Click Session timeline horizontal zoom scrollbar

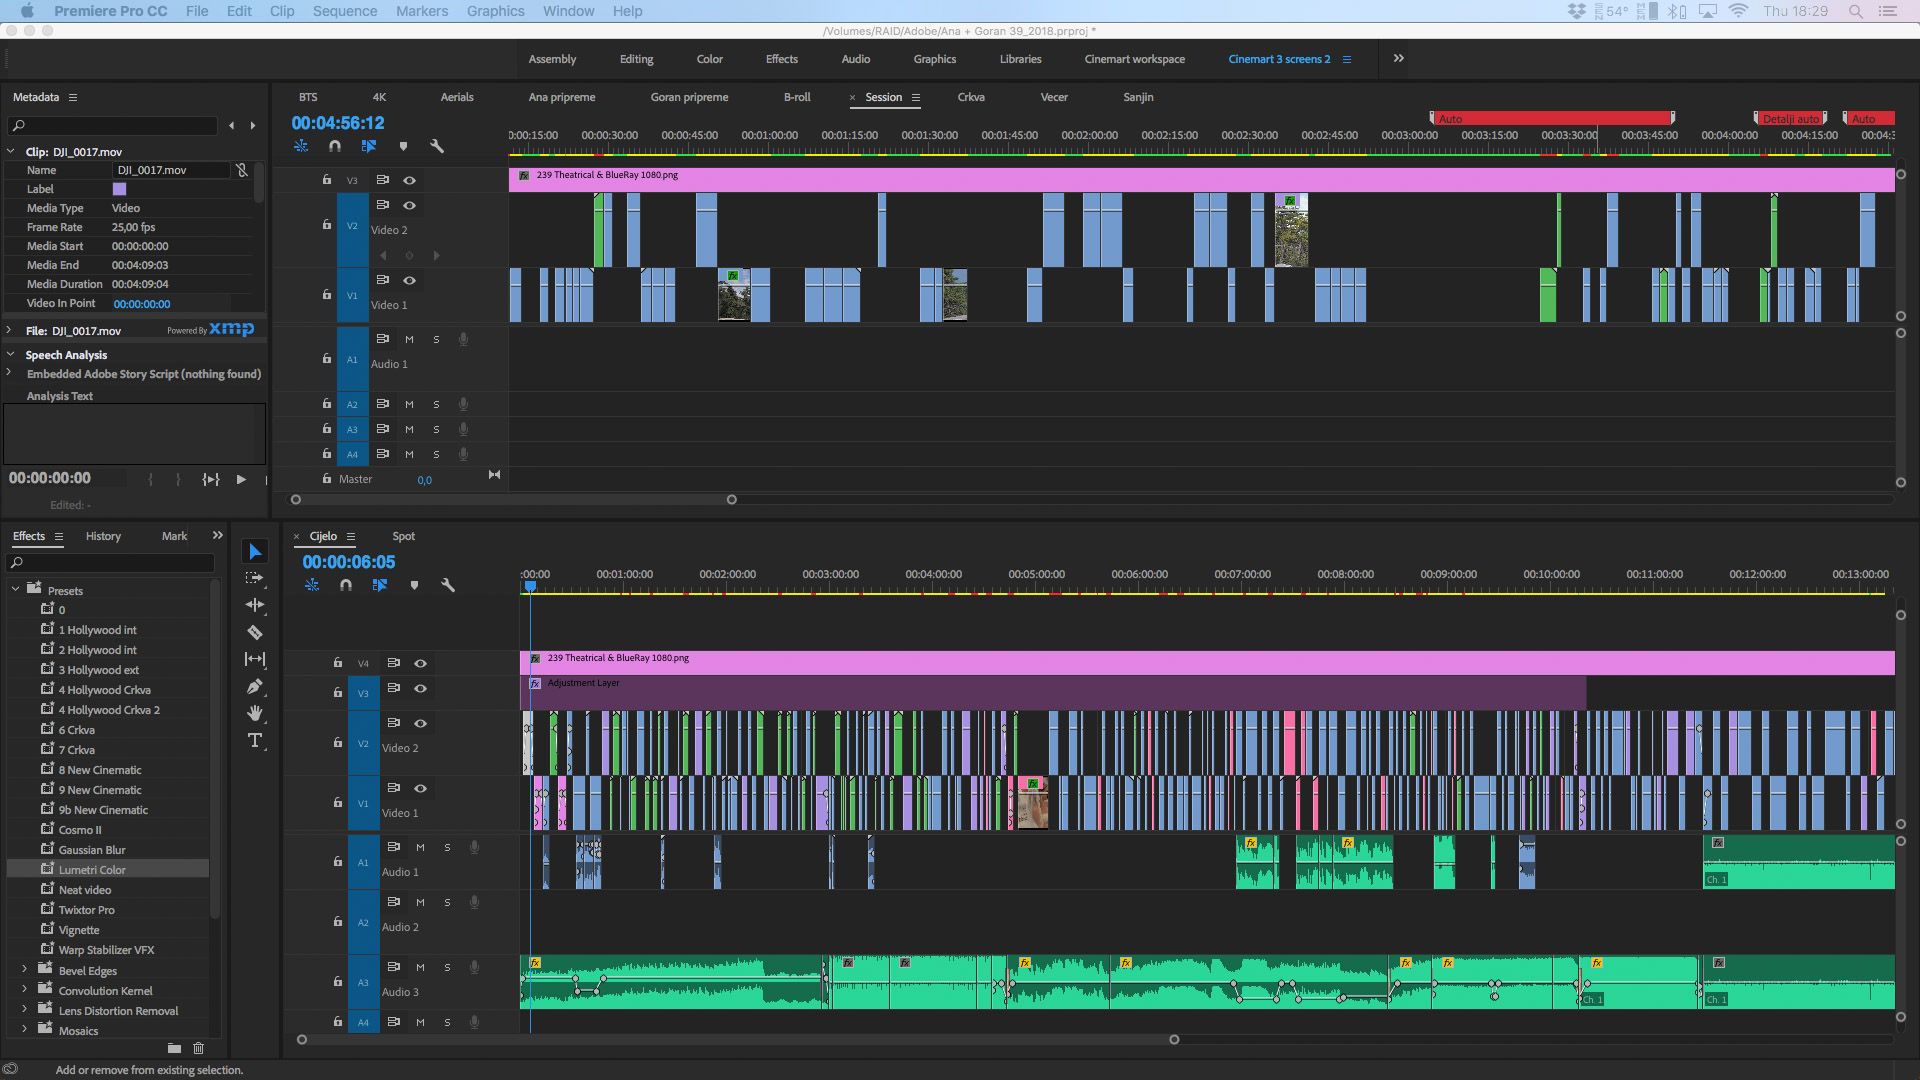[x=513, y=499]
